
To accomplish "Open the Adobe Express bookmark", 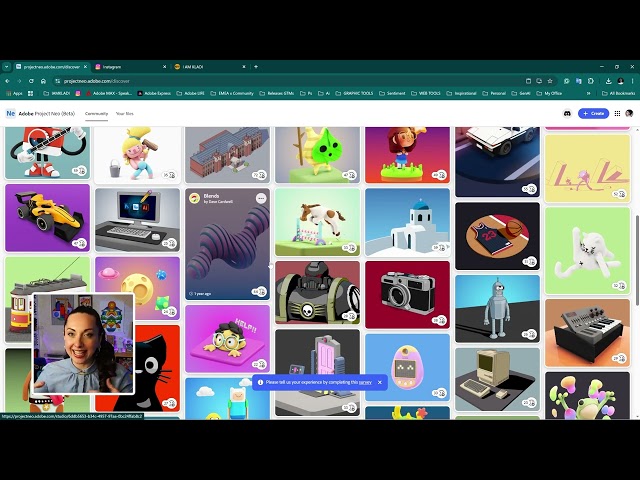I will coord(154,93).
